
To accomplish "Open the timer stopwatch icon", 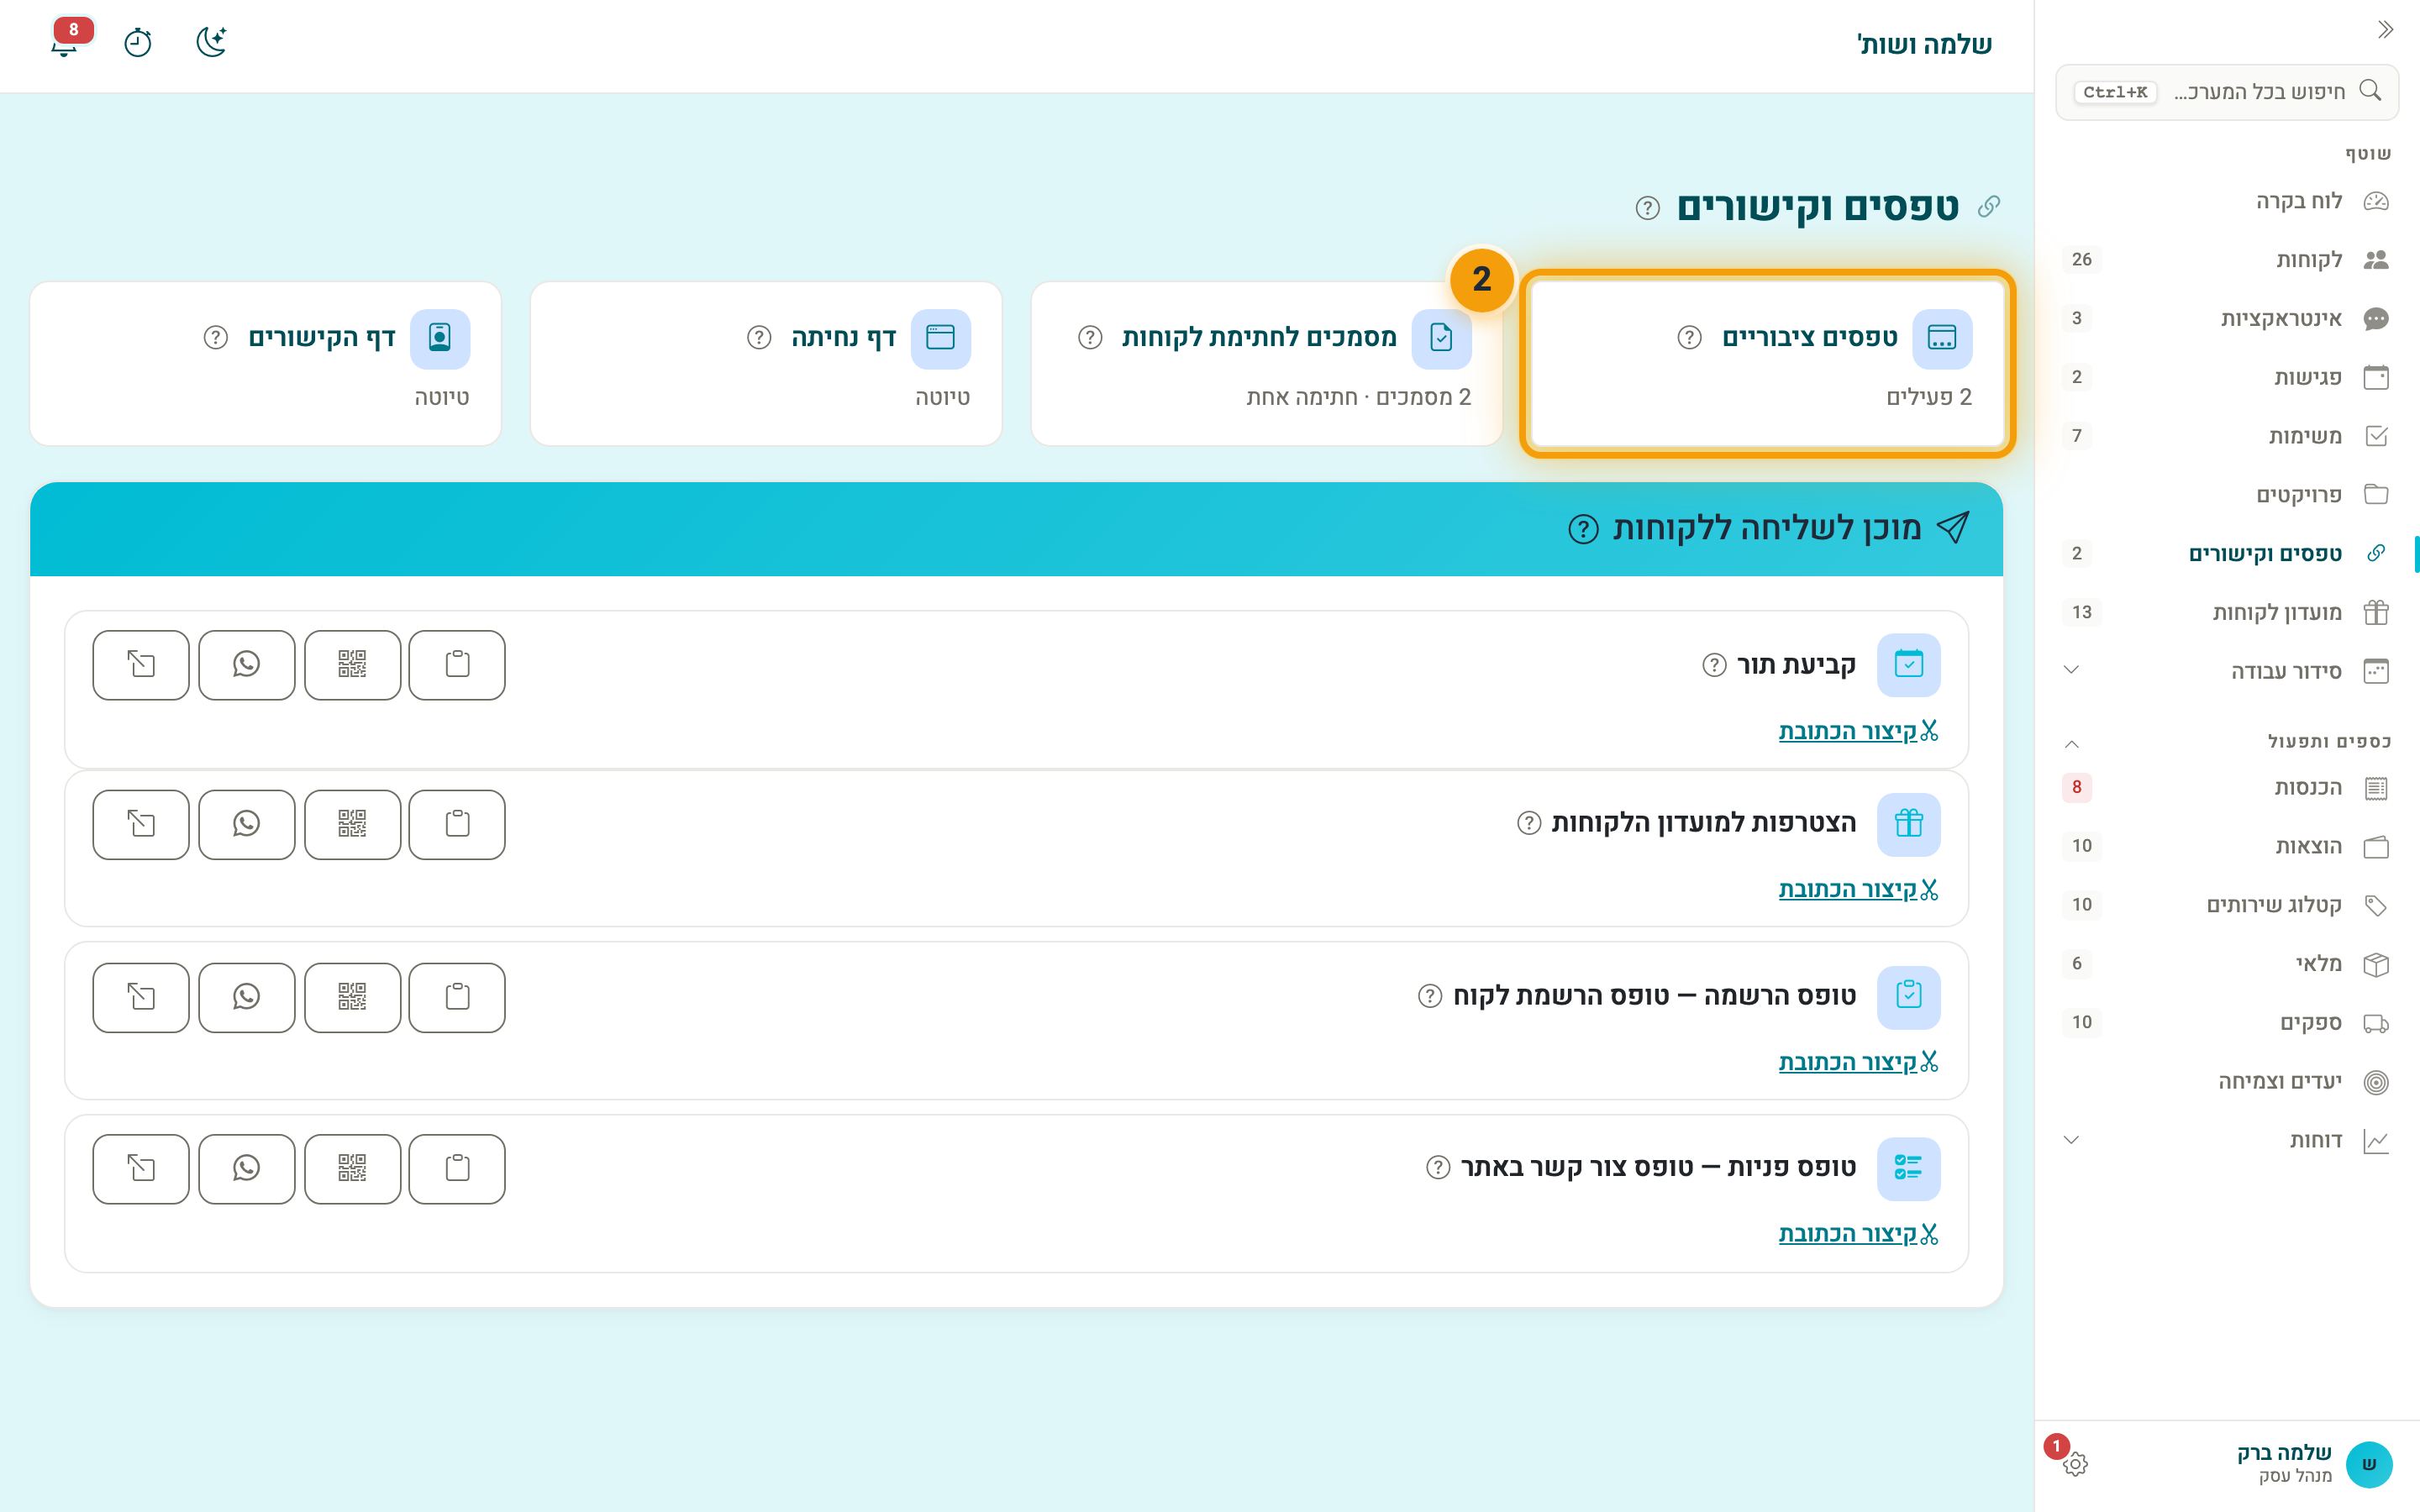I will pyautogui.click(x=138, y=42).
